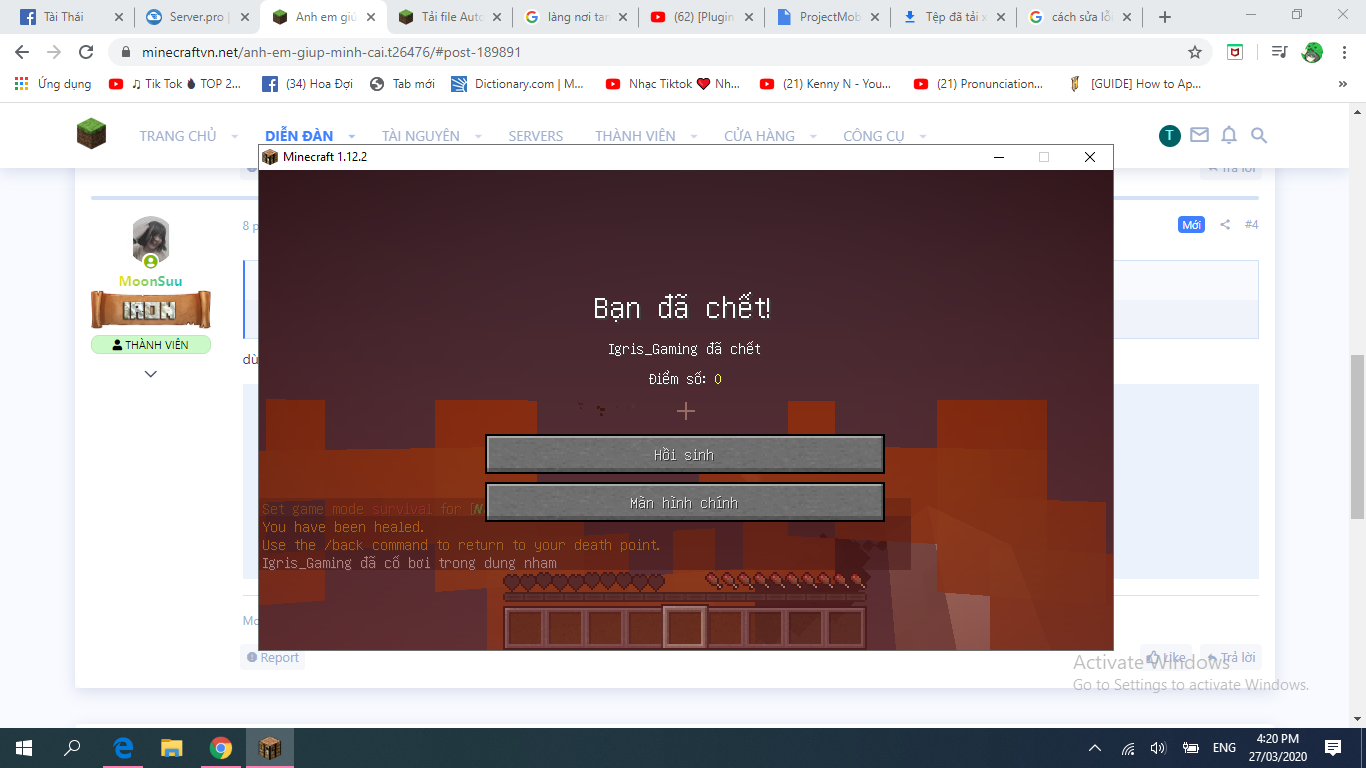This screenshot has width=1366, height=768.
Task: Open the forum notification bell
Action: (x=1229, y=135)
